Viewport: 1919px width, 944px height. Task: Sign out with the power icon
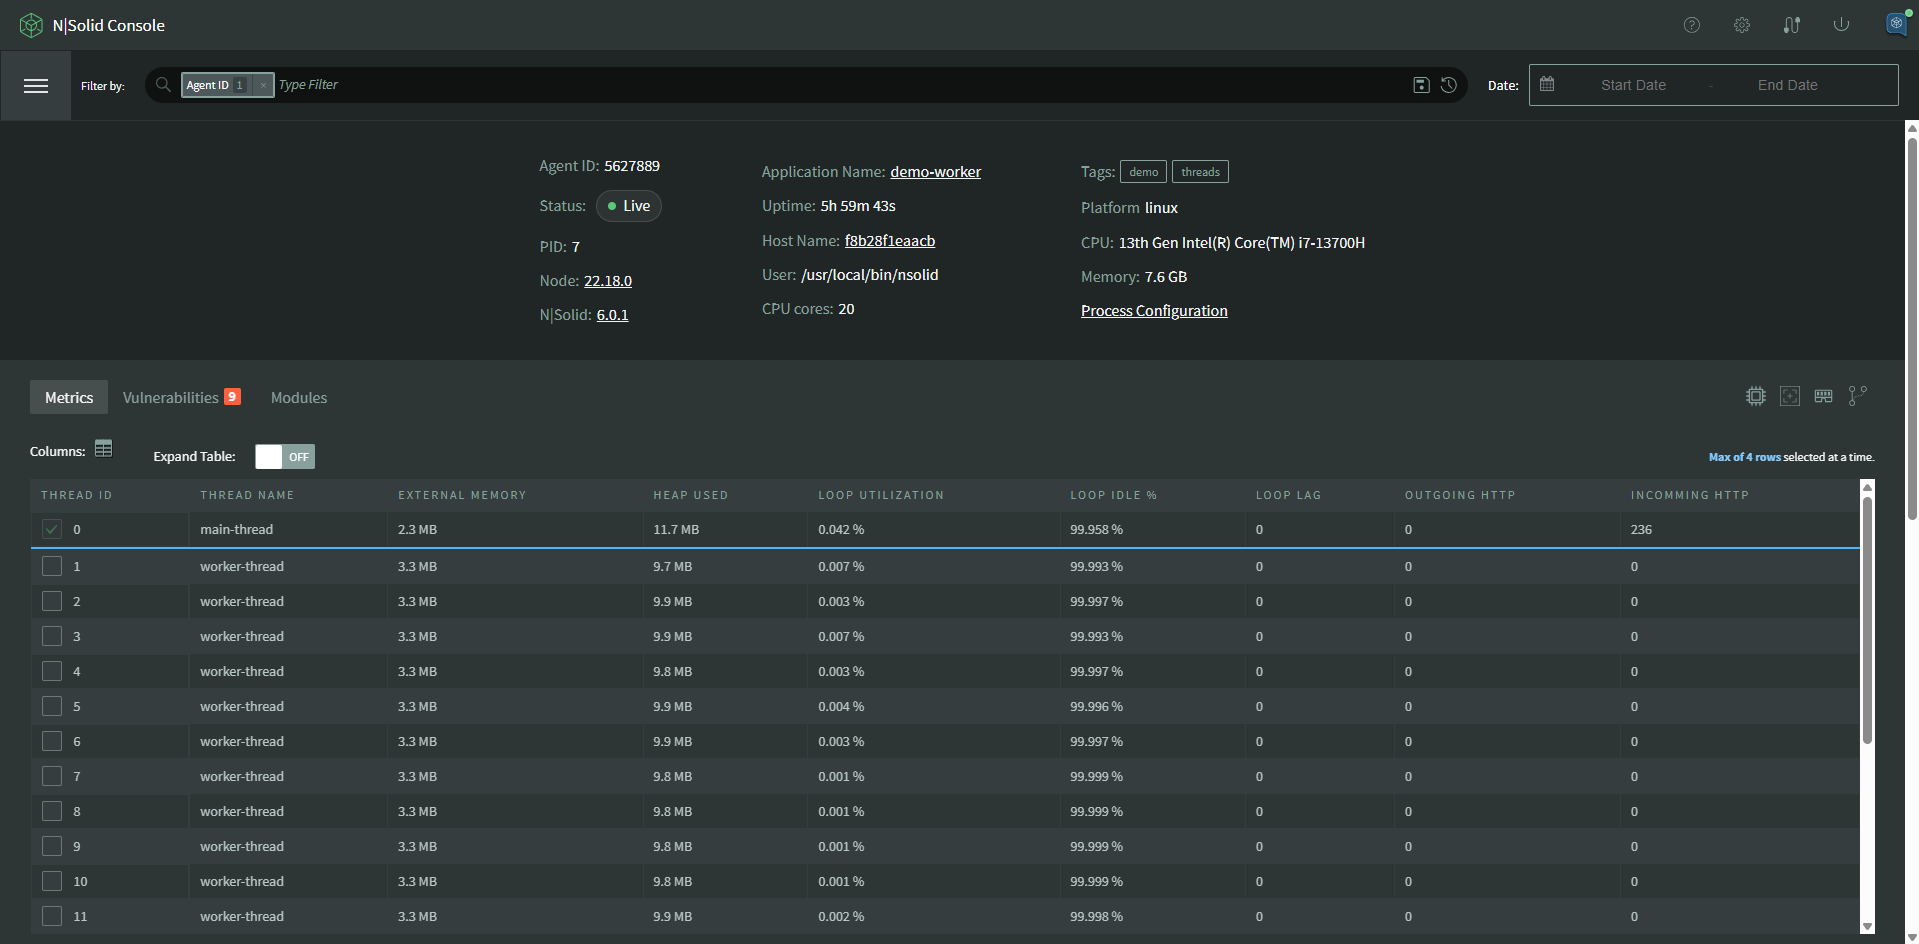click(1841, 24)
